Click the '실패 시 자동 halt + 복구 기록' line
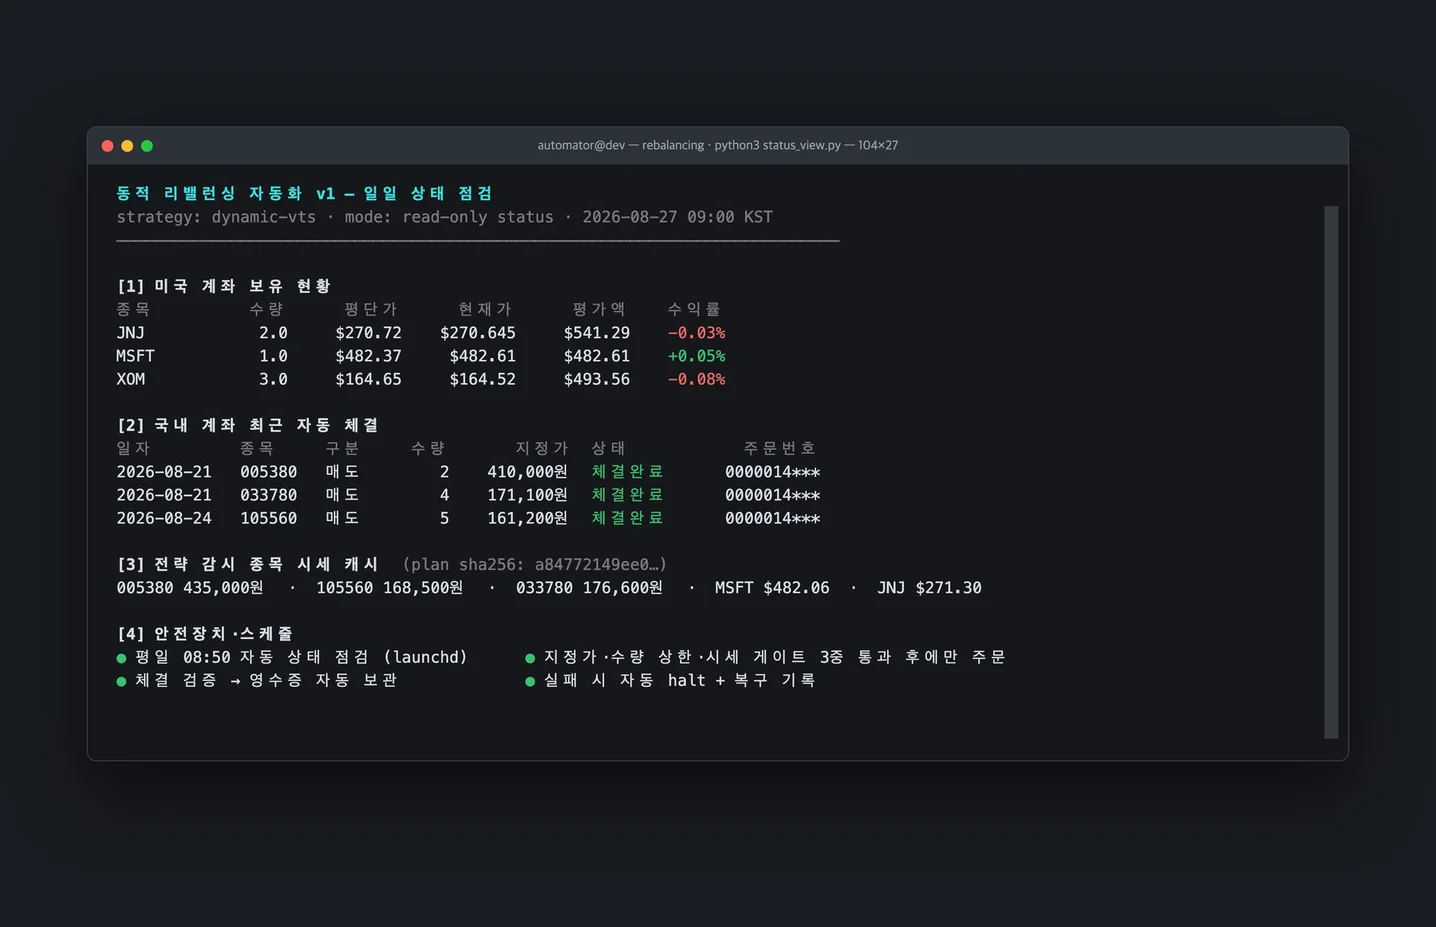This screenshot has height=927, width=1436. (x=680, y=680)
